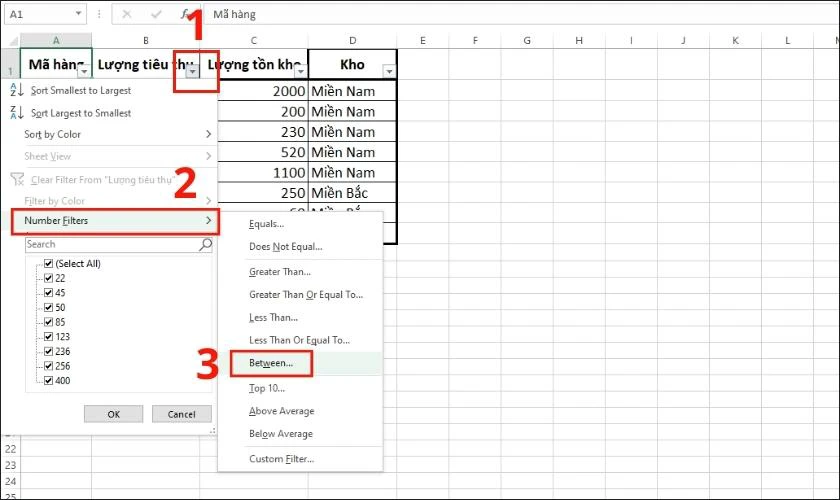Screen dimensions: 840x500
Task: Open the Number Filters submenu
Action: click(x=114, y=221)
